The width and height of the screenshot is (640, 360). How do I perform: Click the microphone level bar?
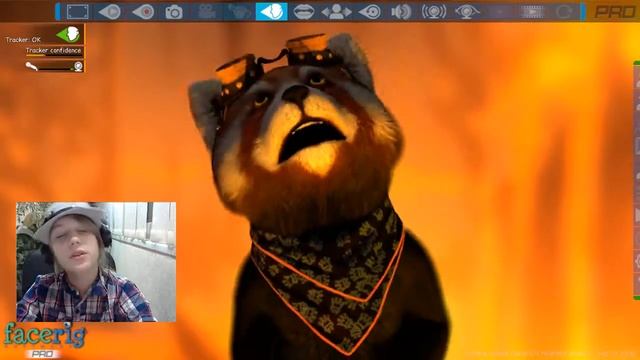[x=56, y=68]
